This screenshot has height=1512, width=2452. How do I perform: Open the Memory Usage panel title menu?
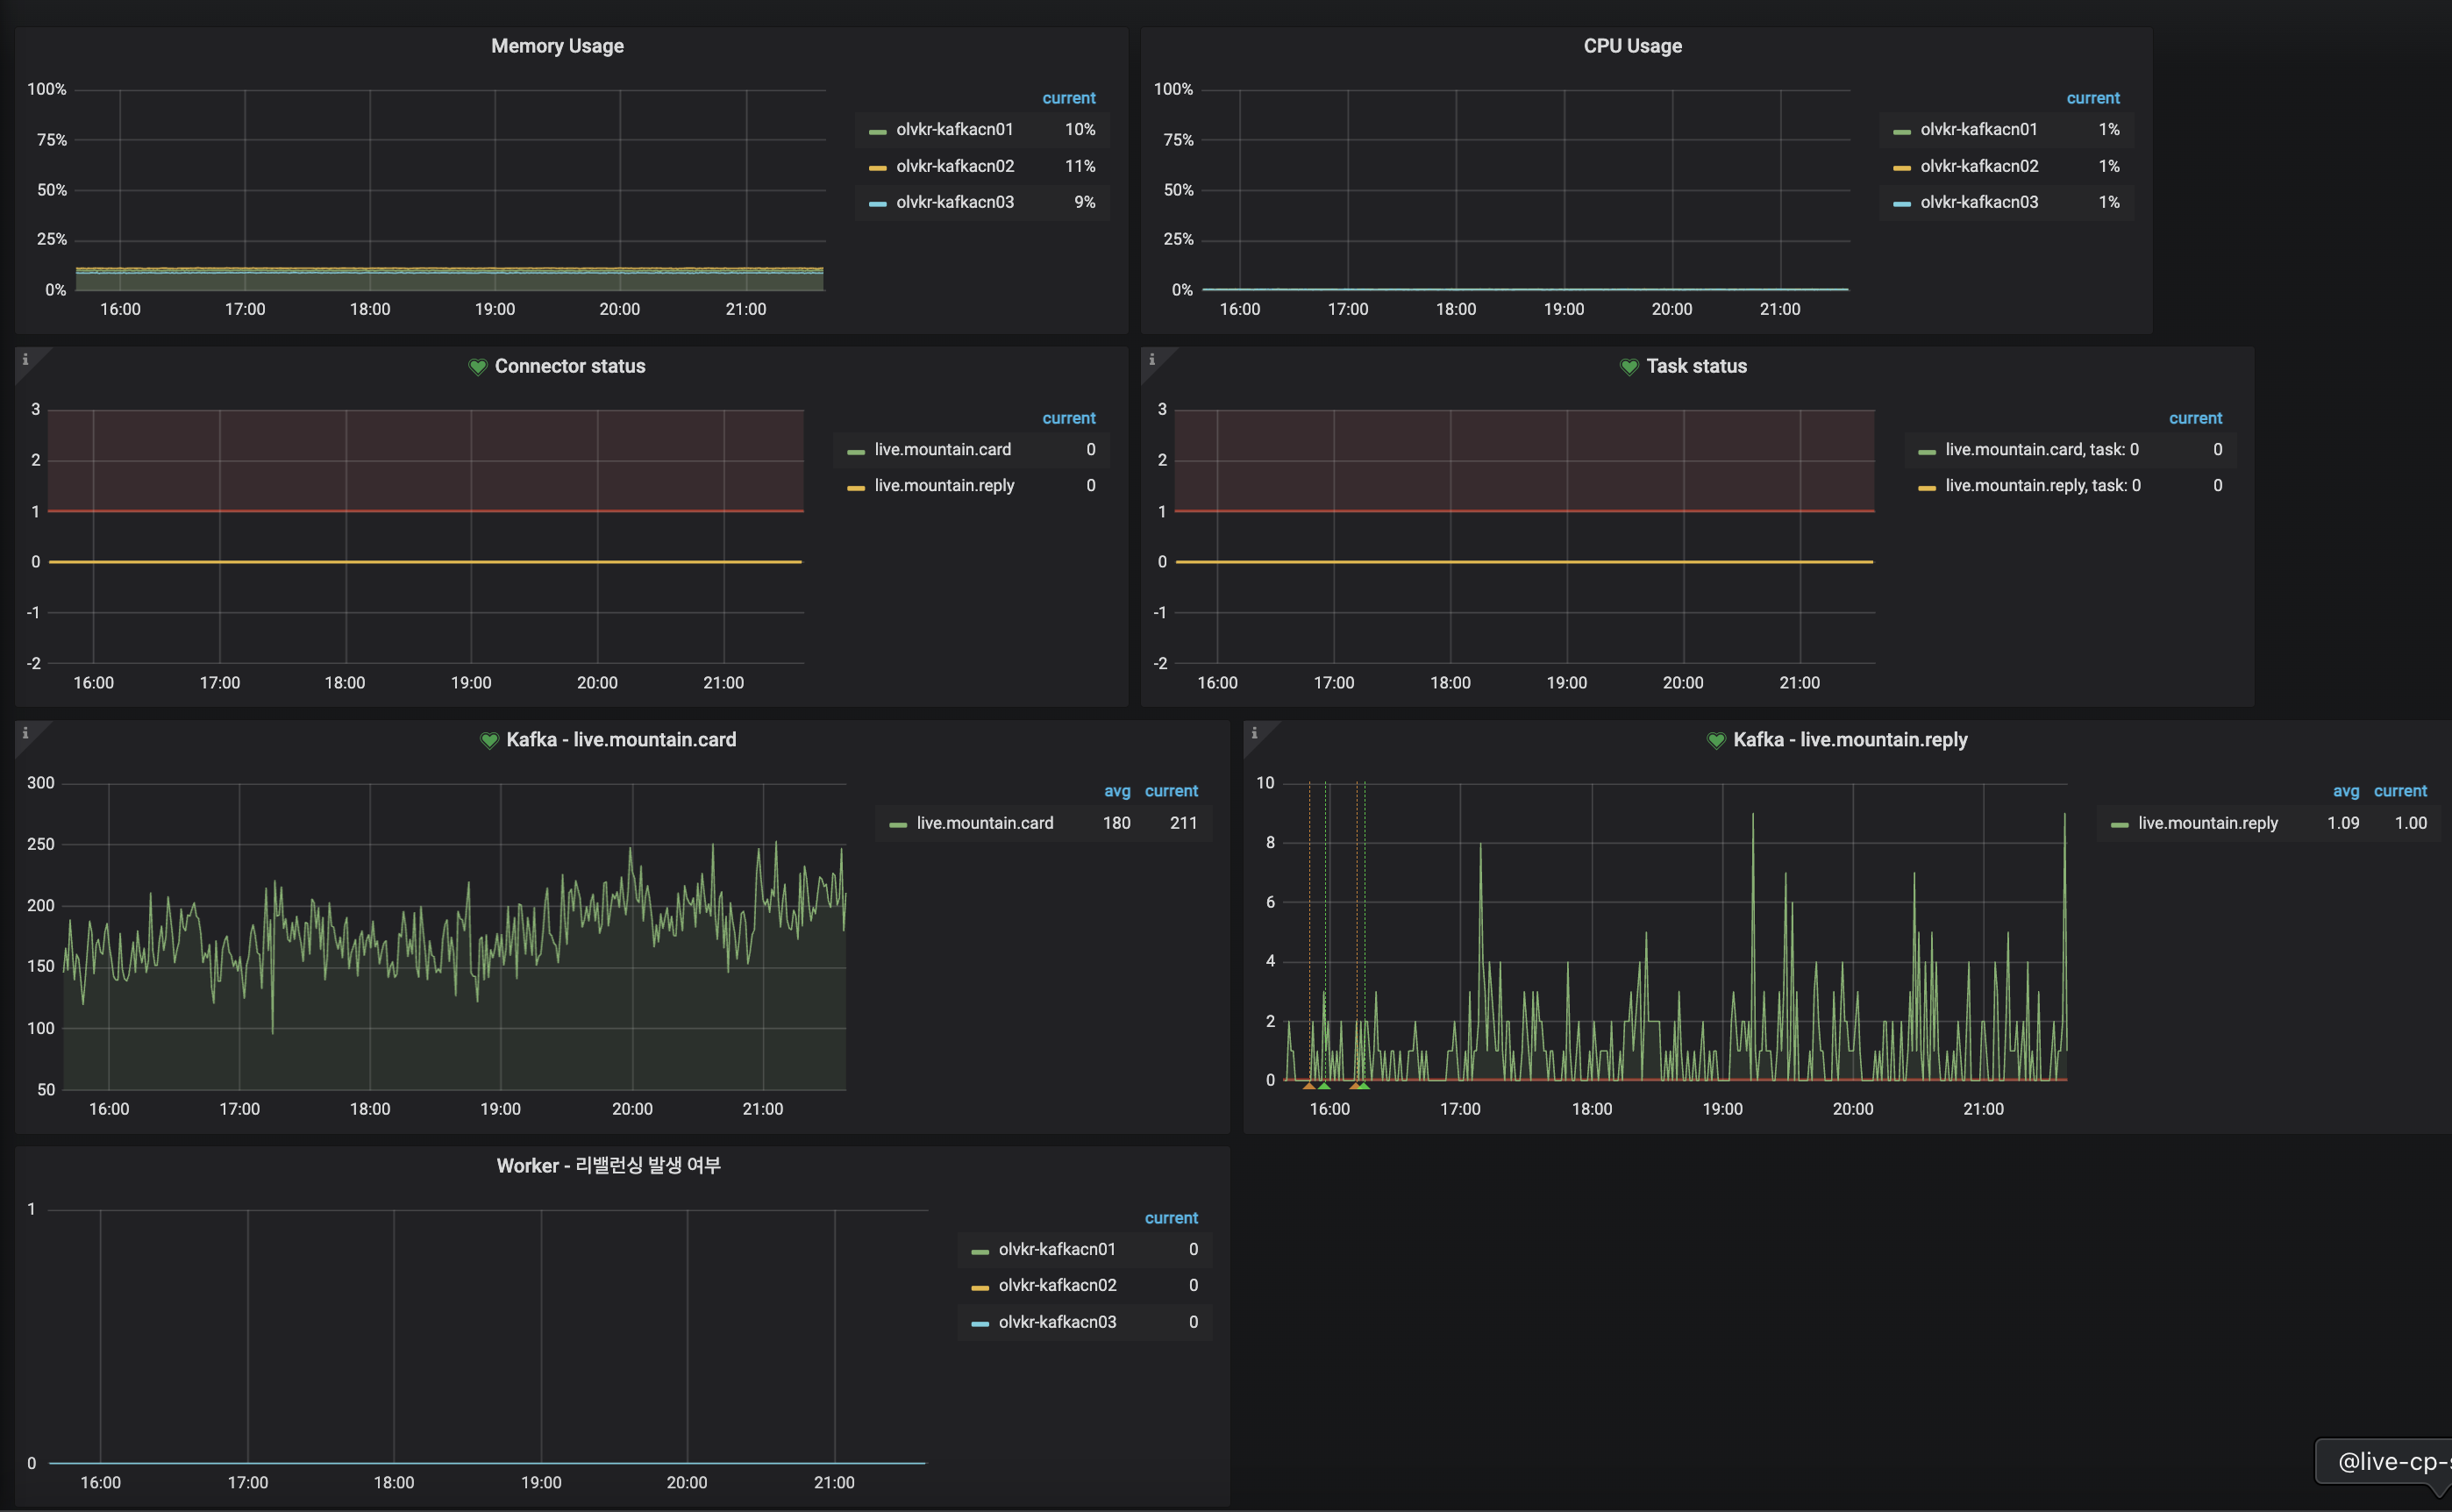tap(557, 46)
